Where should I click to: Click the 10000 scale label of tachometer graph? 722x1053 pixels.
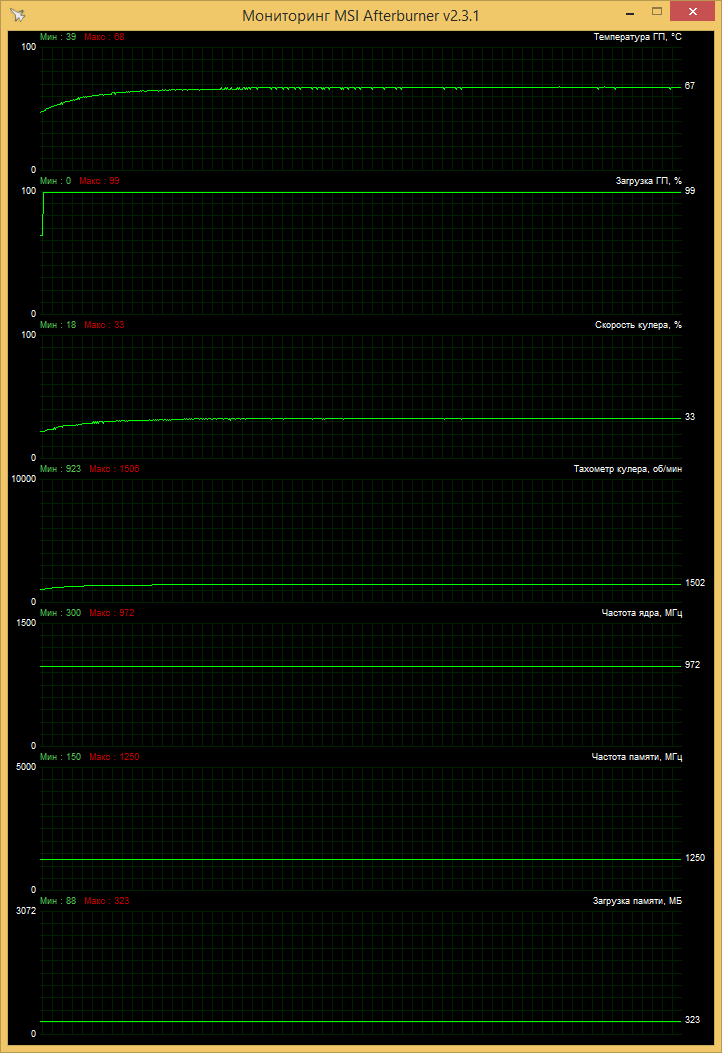click(24, 479)
